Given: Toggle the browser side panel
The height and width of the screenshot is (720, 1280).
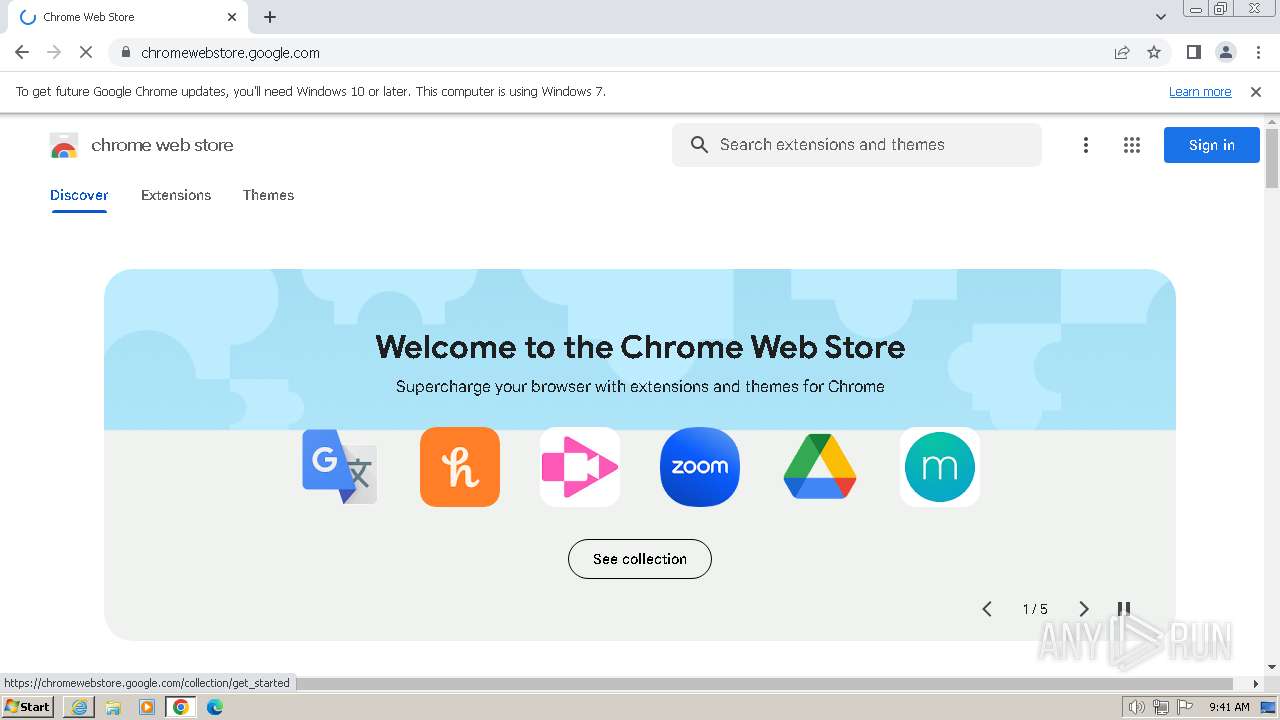Looking at the screenshot, I should [1194, 52].
